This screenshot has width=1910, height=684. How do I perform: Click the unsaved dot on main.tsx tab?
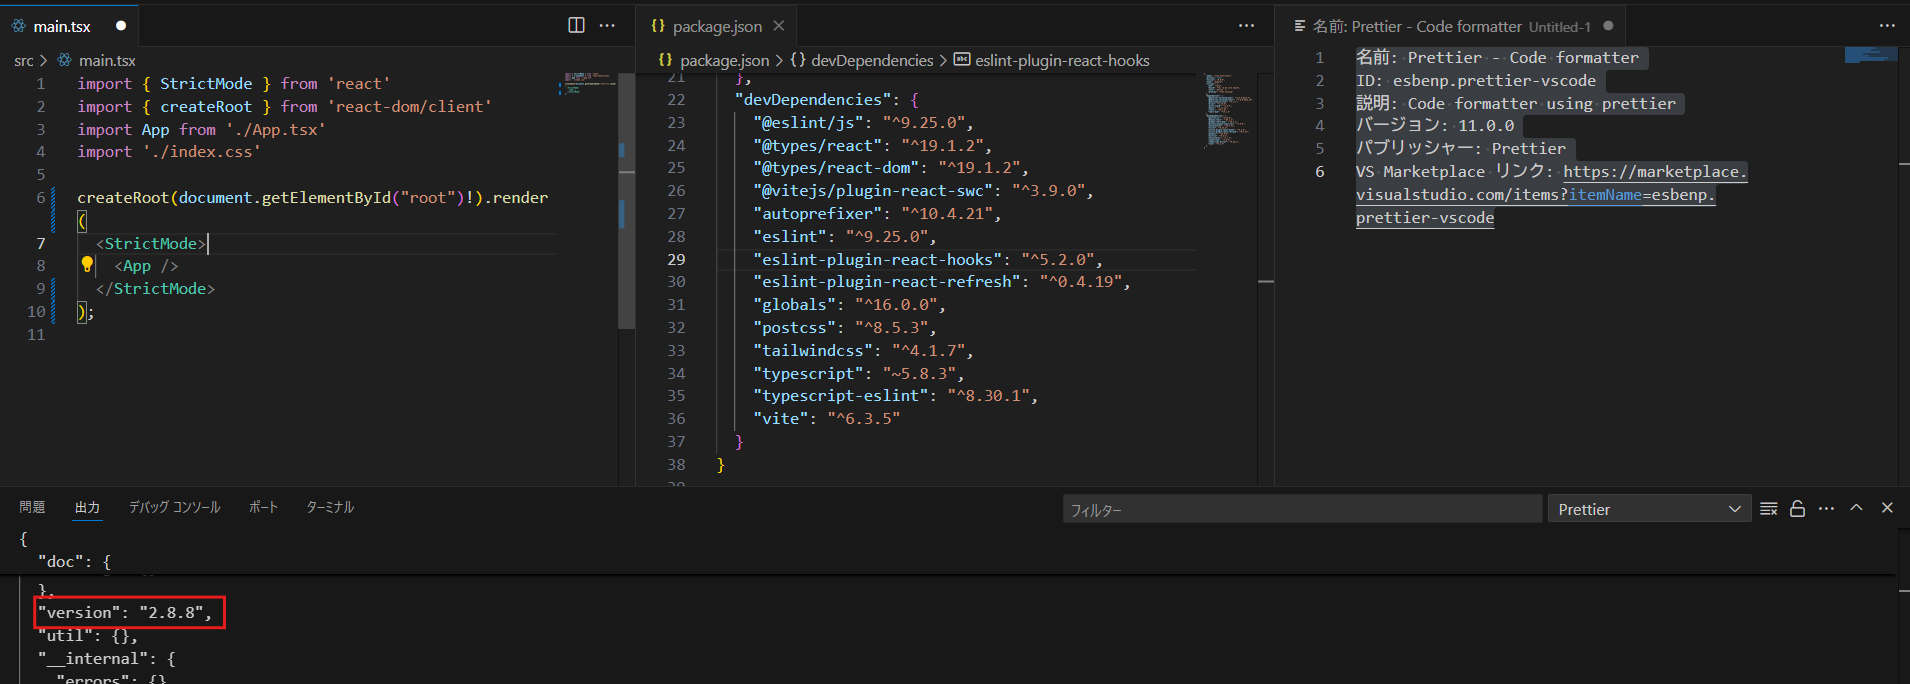(x=121, y=26)
